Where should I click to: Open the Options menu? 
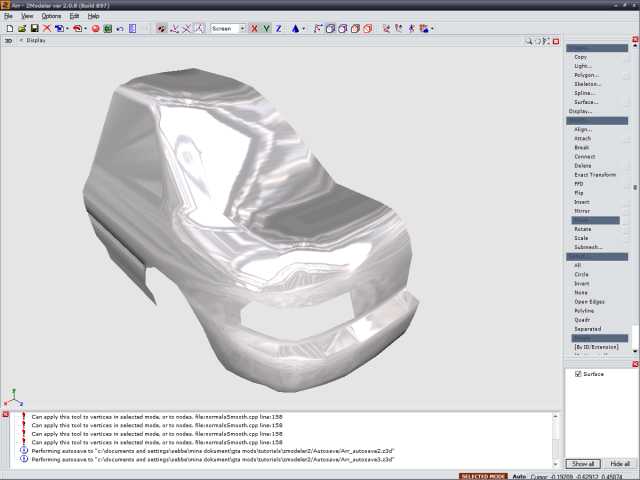[51, 16]
